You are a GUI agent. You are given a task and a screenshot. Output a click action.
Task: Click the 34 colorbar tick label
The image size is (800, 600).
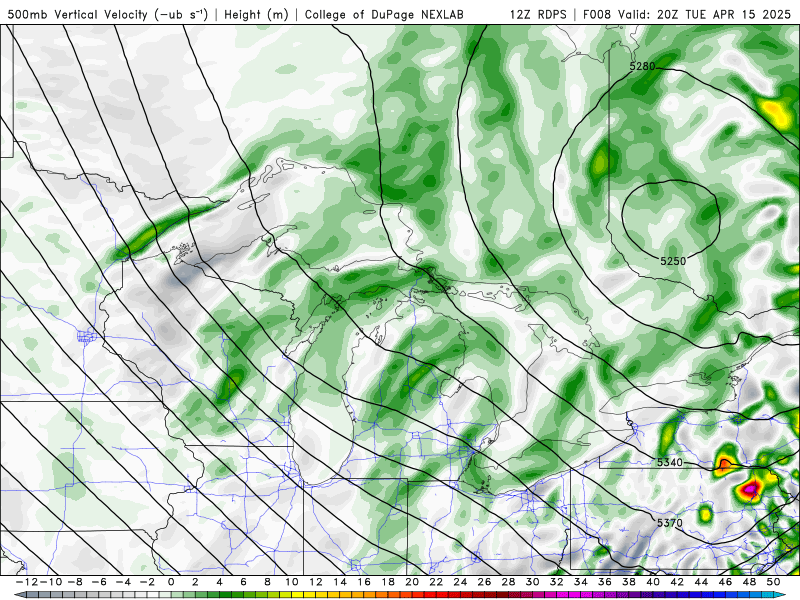581,582
